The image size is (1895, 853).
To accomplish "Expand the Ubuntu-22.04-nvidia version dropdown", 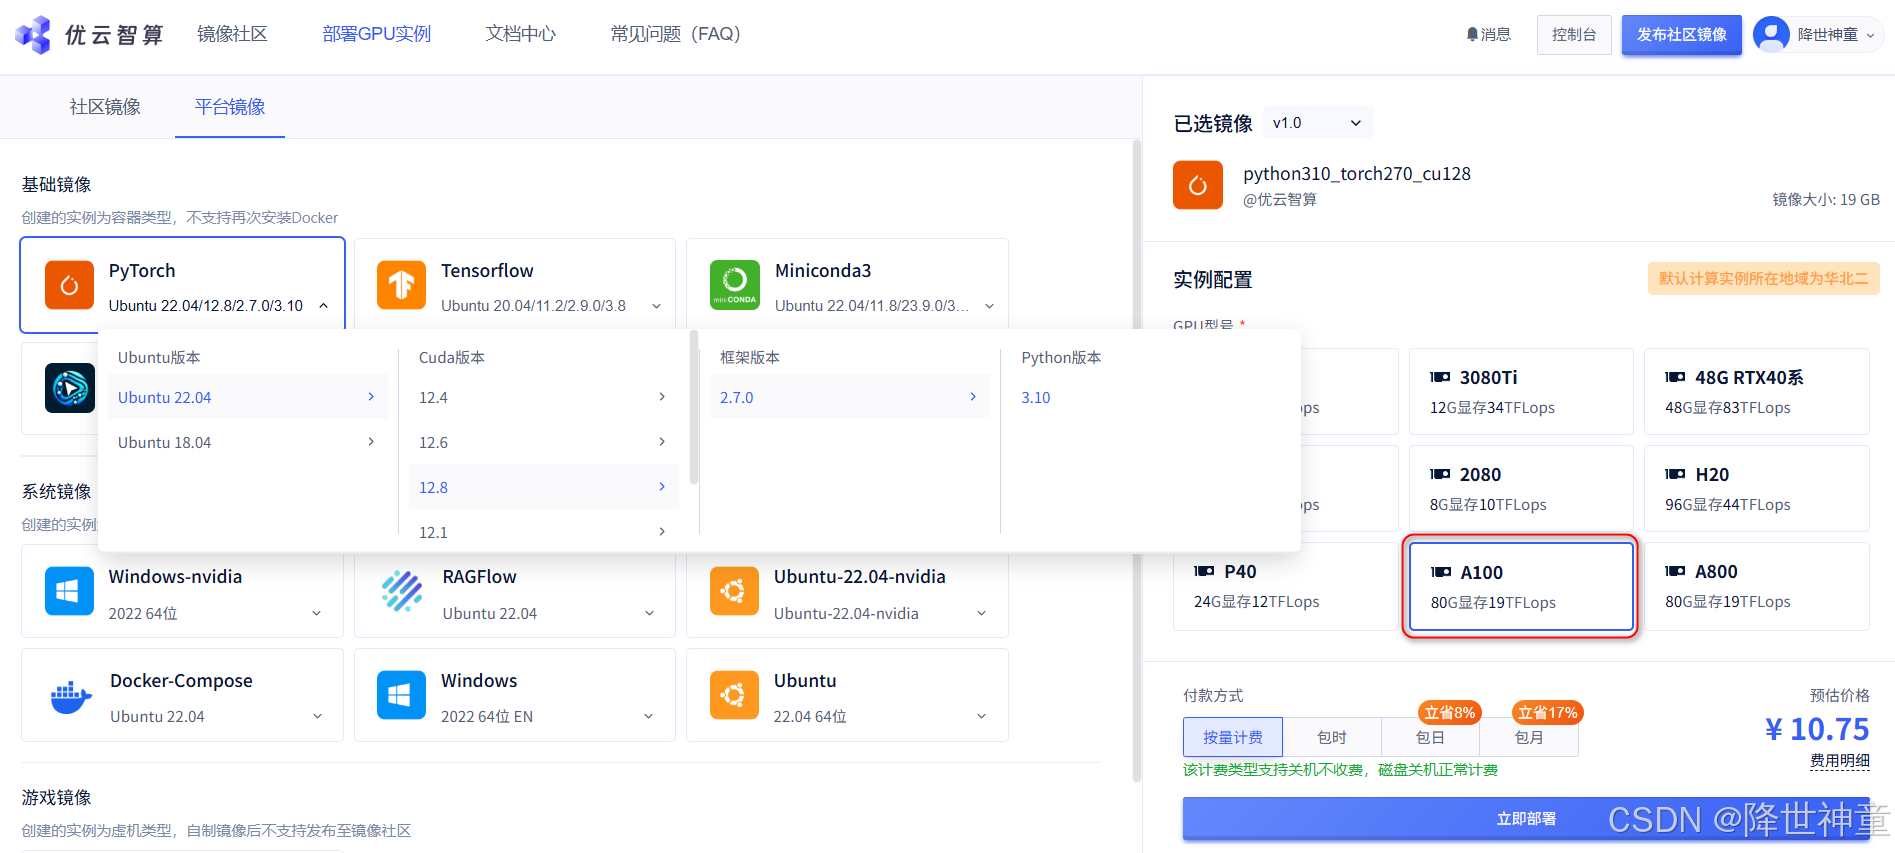I will pos(981,613).
